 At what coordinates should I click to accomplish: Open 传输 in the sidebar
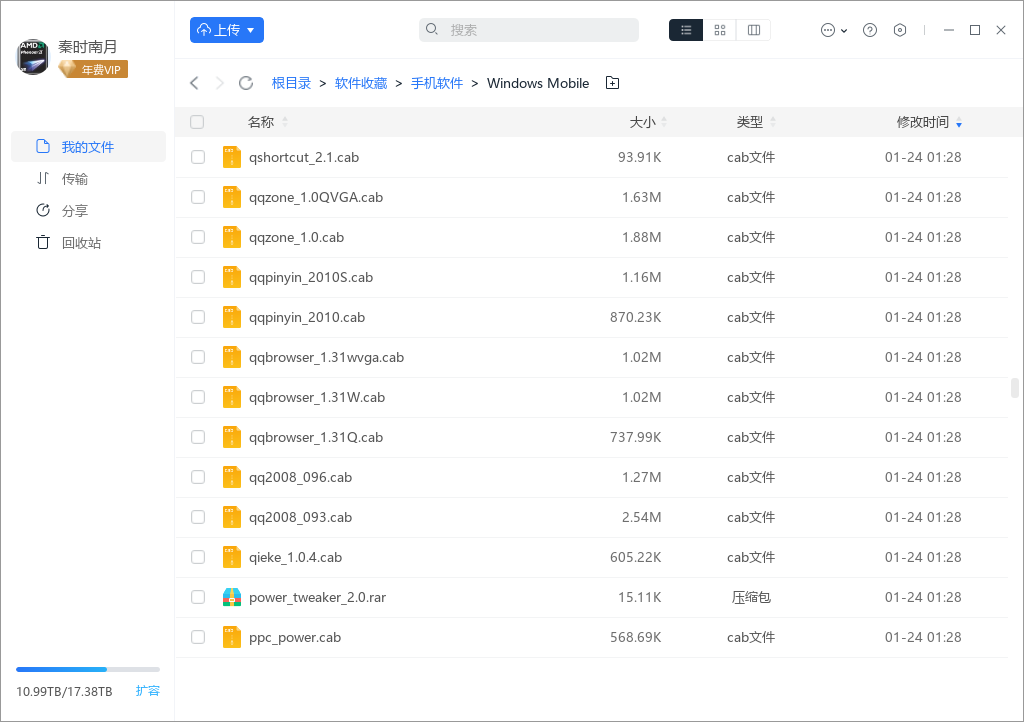pos(74,179)
